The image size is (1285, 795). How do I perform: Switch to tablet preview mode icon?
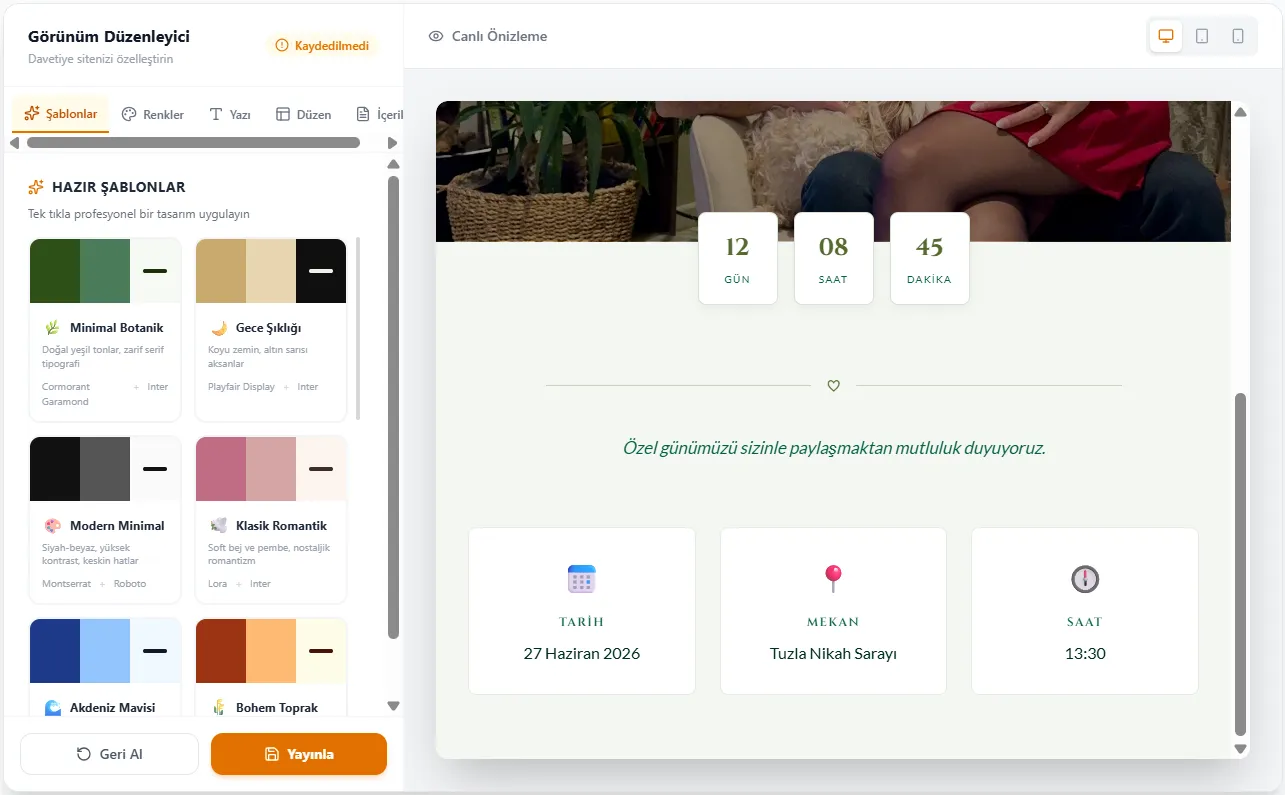[x=1202, y=36]
